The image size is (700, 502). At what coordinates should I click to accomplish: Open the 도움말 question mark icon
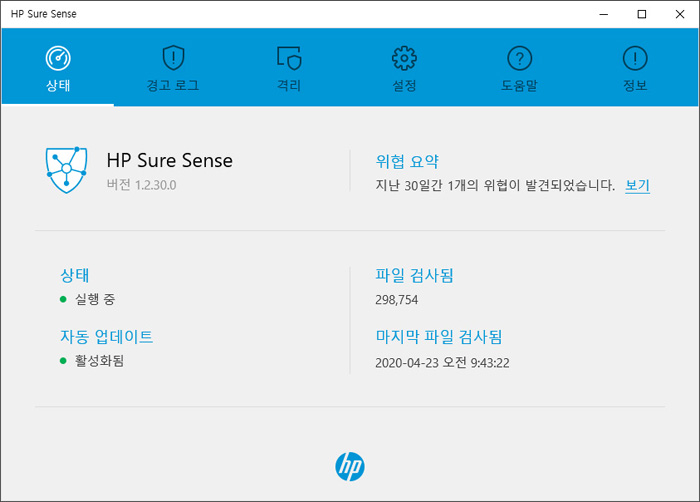click(x=520, y=58)
